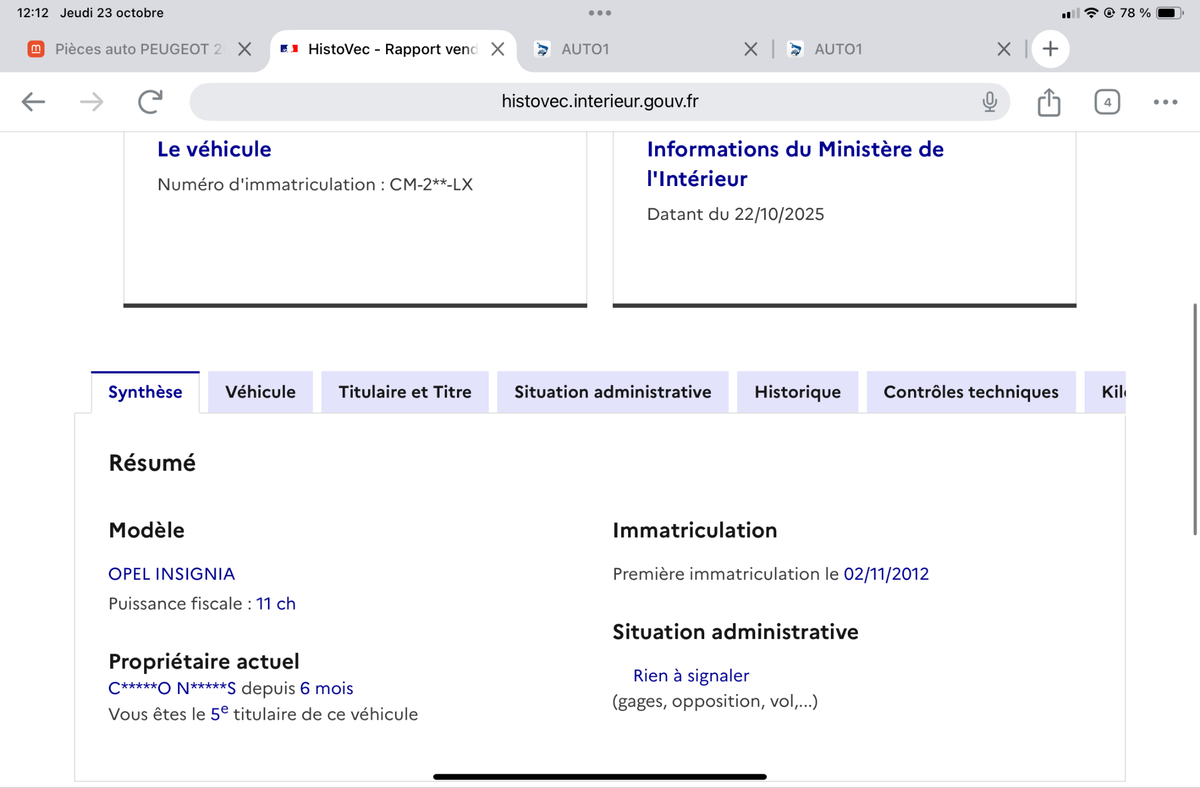Open a new tab with plus
1200x788 pixels.
(x=1050, y=49)
